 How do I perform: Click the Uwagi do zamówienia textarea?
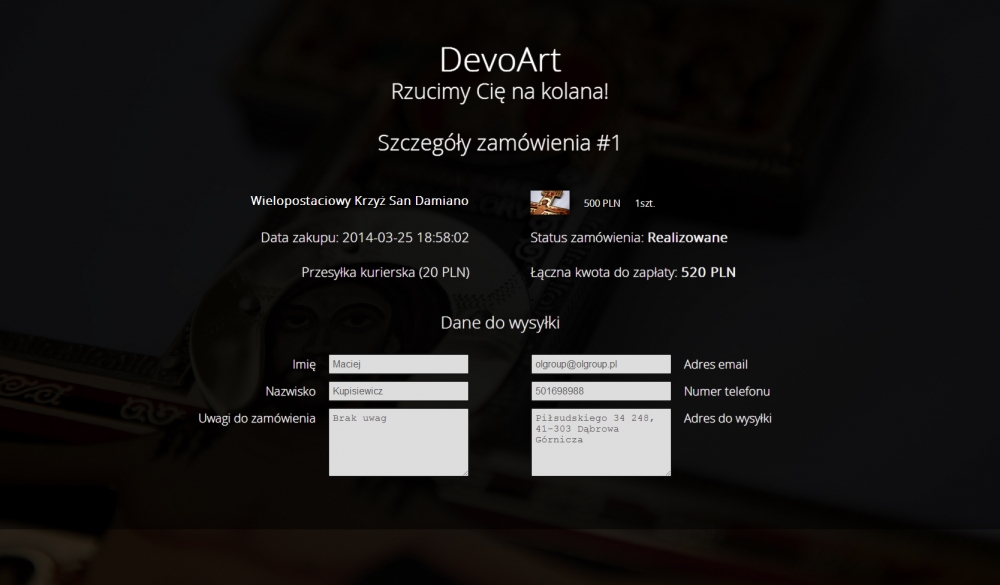point(399,442)
